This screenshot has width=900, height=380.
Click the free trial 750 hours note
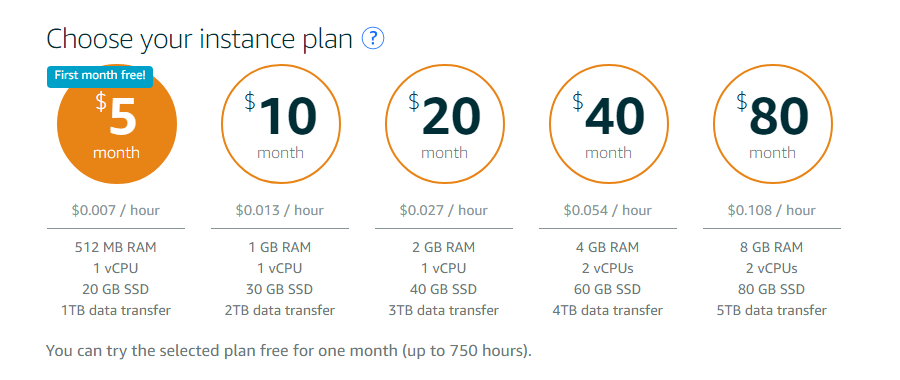[x=289, y=351]
